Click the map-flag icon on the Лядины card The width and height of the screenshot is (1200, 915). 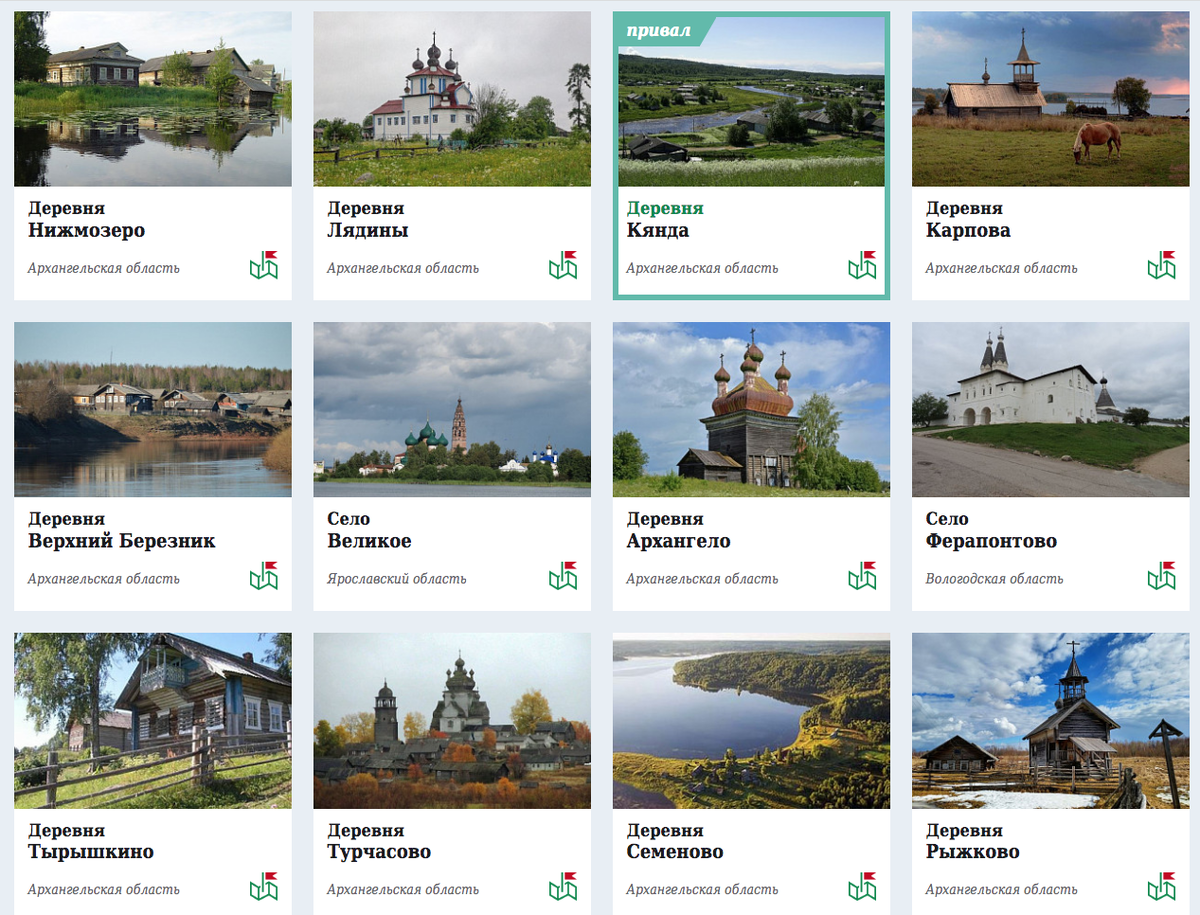pyautogui.click(x=563, y=265)
